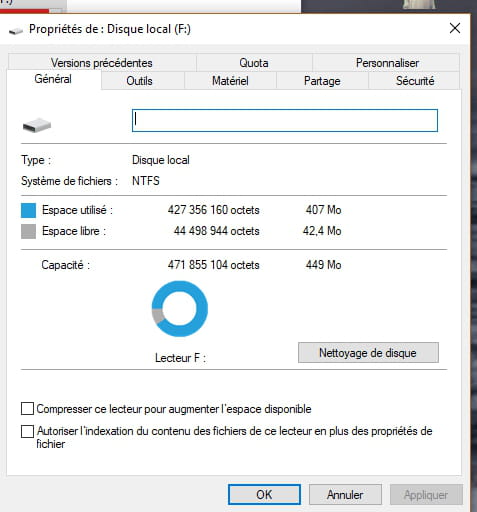Go to the Partage tab

point(322,81)
